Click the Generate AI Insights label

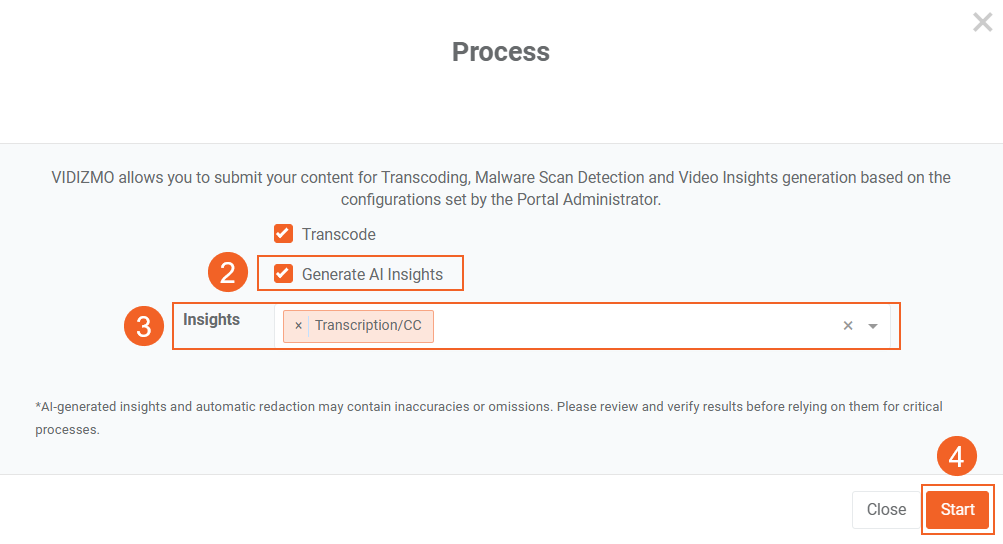pos(372,274)
